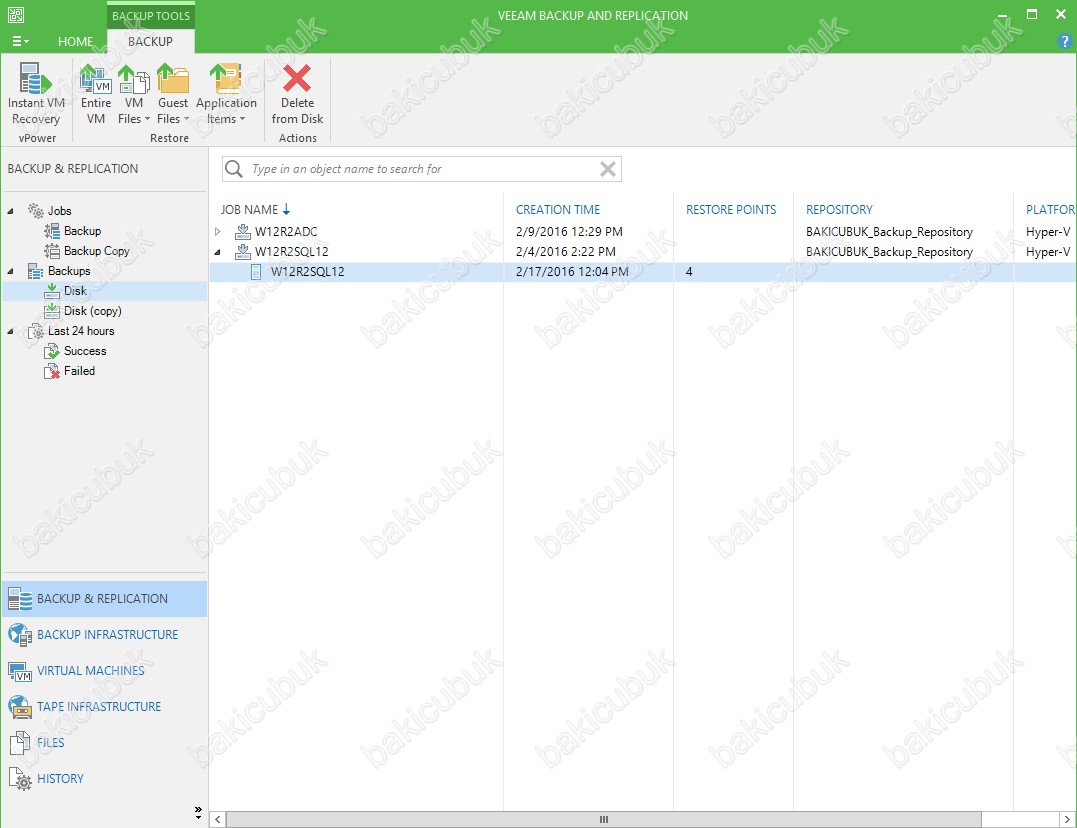Viewport: 1077px width, 828px height.
Task: Select Backup under Jobs
Action: 82,231
